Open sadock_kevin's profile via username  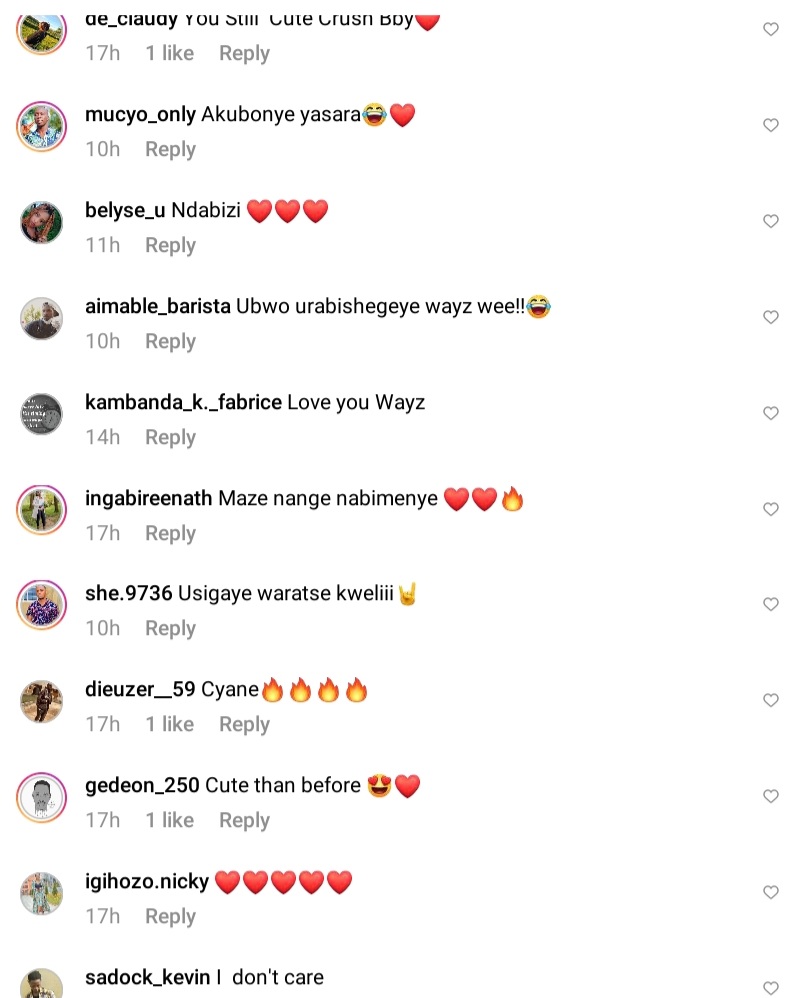tap(148, 978)
